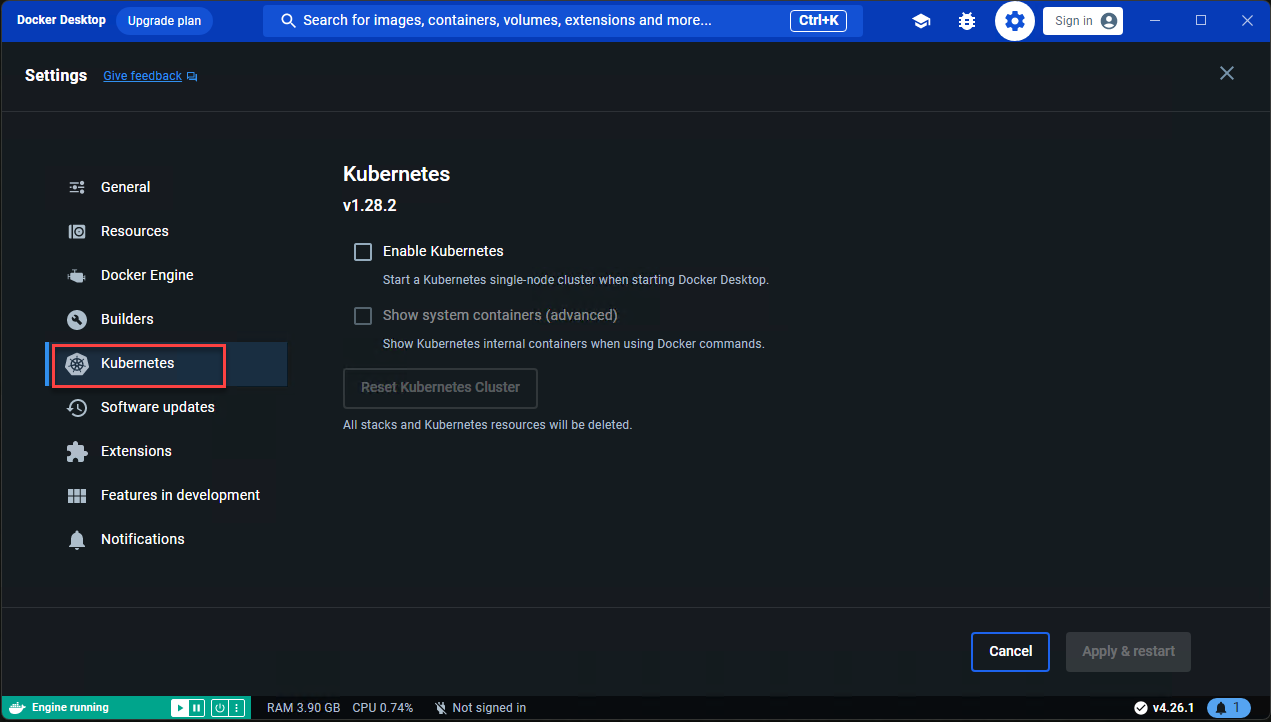This screenshot has height=722, width=1271.
Task: Click the search magnifier icon
Action: pos(288,21)
